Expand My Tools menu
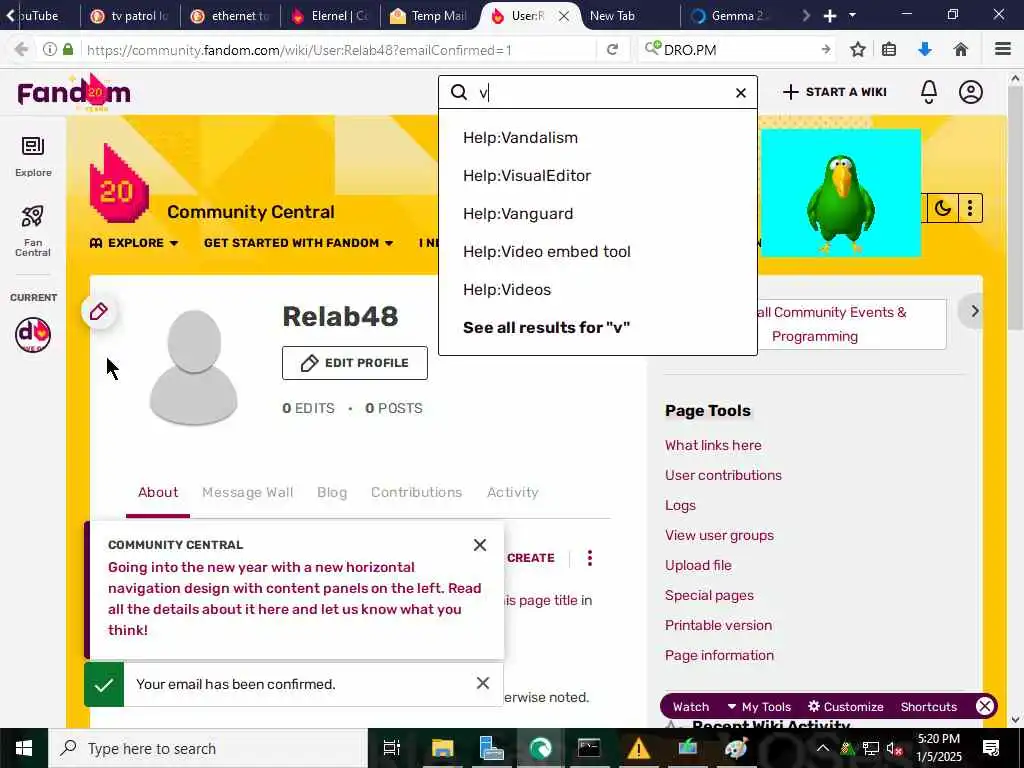The height and width of the screenshot is (768, 1024). 759,707
